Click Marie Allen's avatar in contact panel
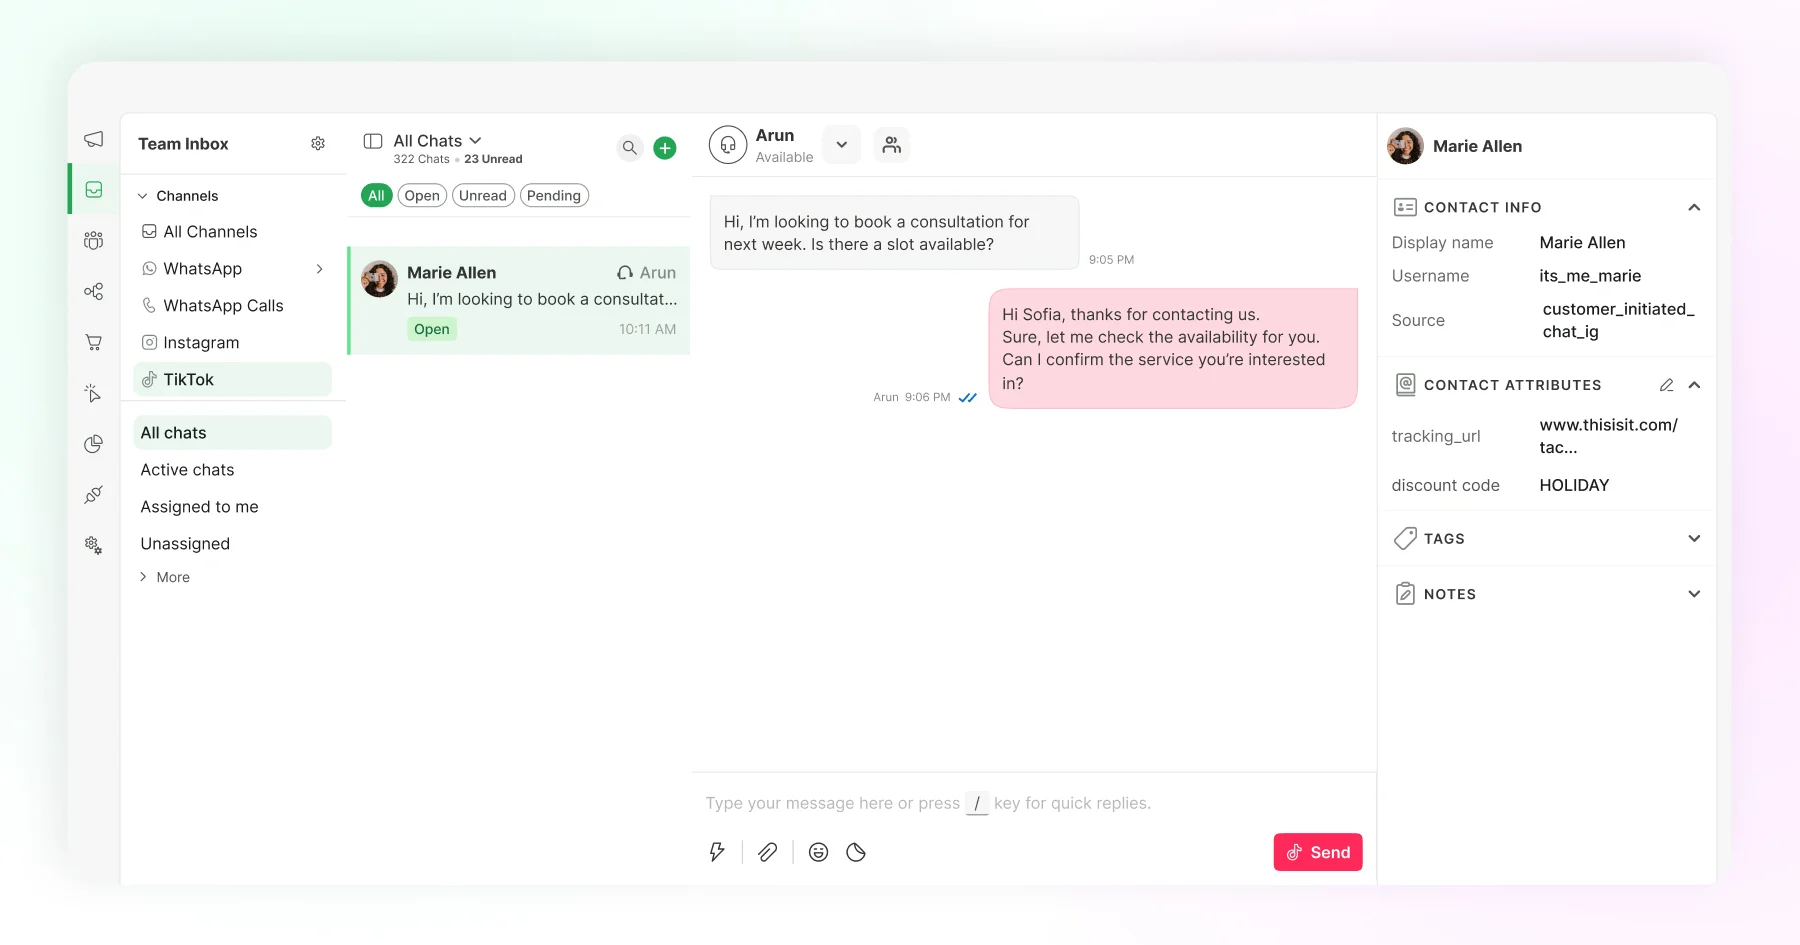Viewport: 1800px width, 945px height. (1405, 146)
